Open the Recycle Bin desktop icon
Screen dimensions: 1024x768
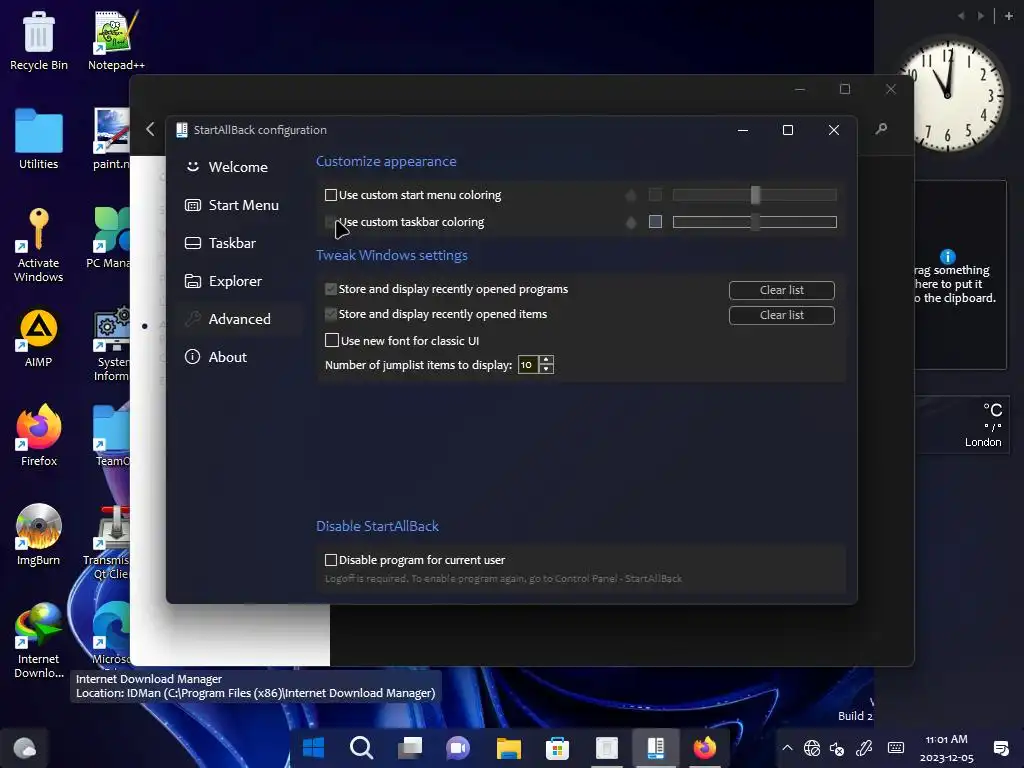point(39,40)
